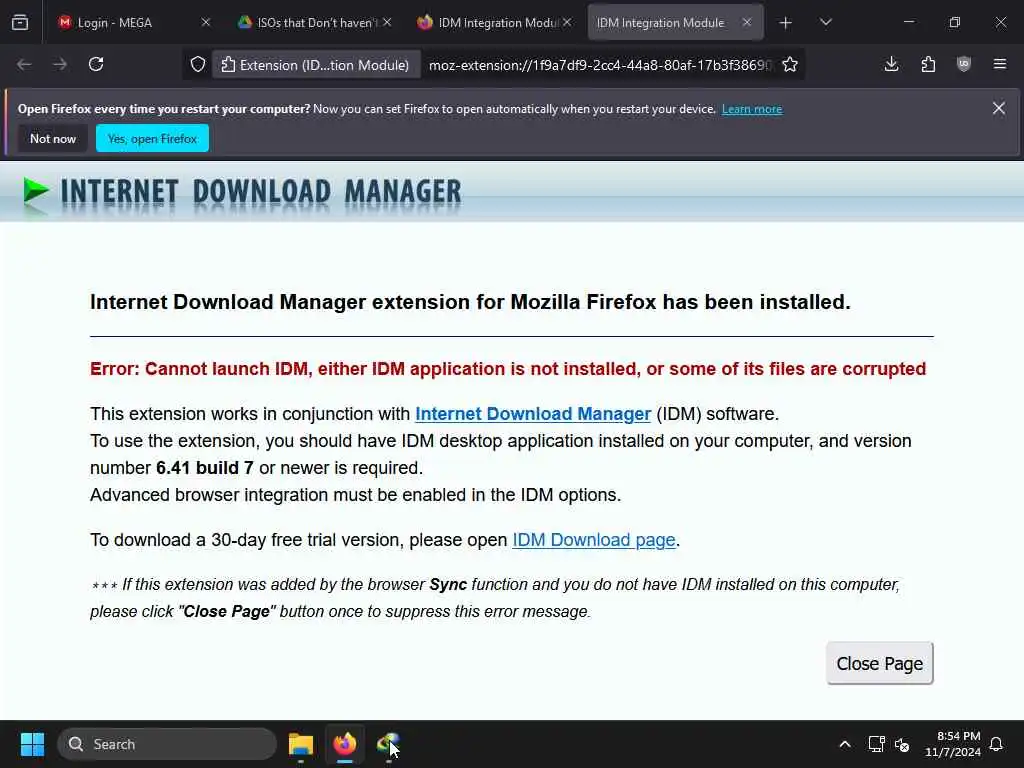This screenshot has width=1024, height=768.
Task: Select the active IDM Integration Module tab
Action: [675, 22]
